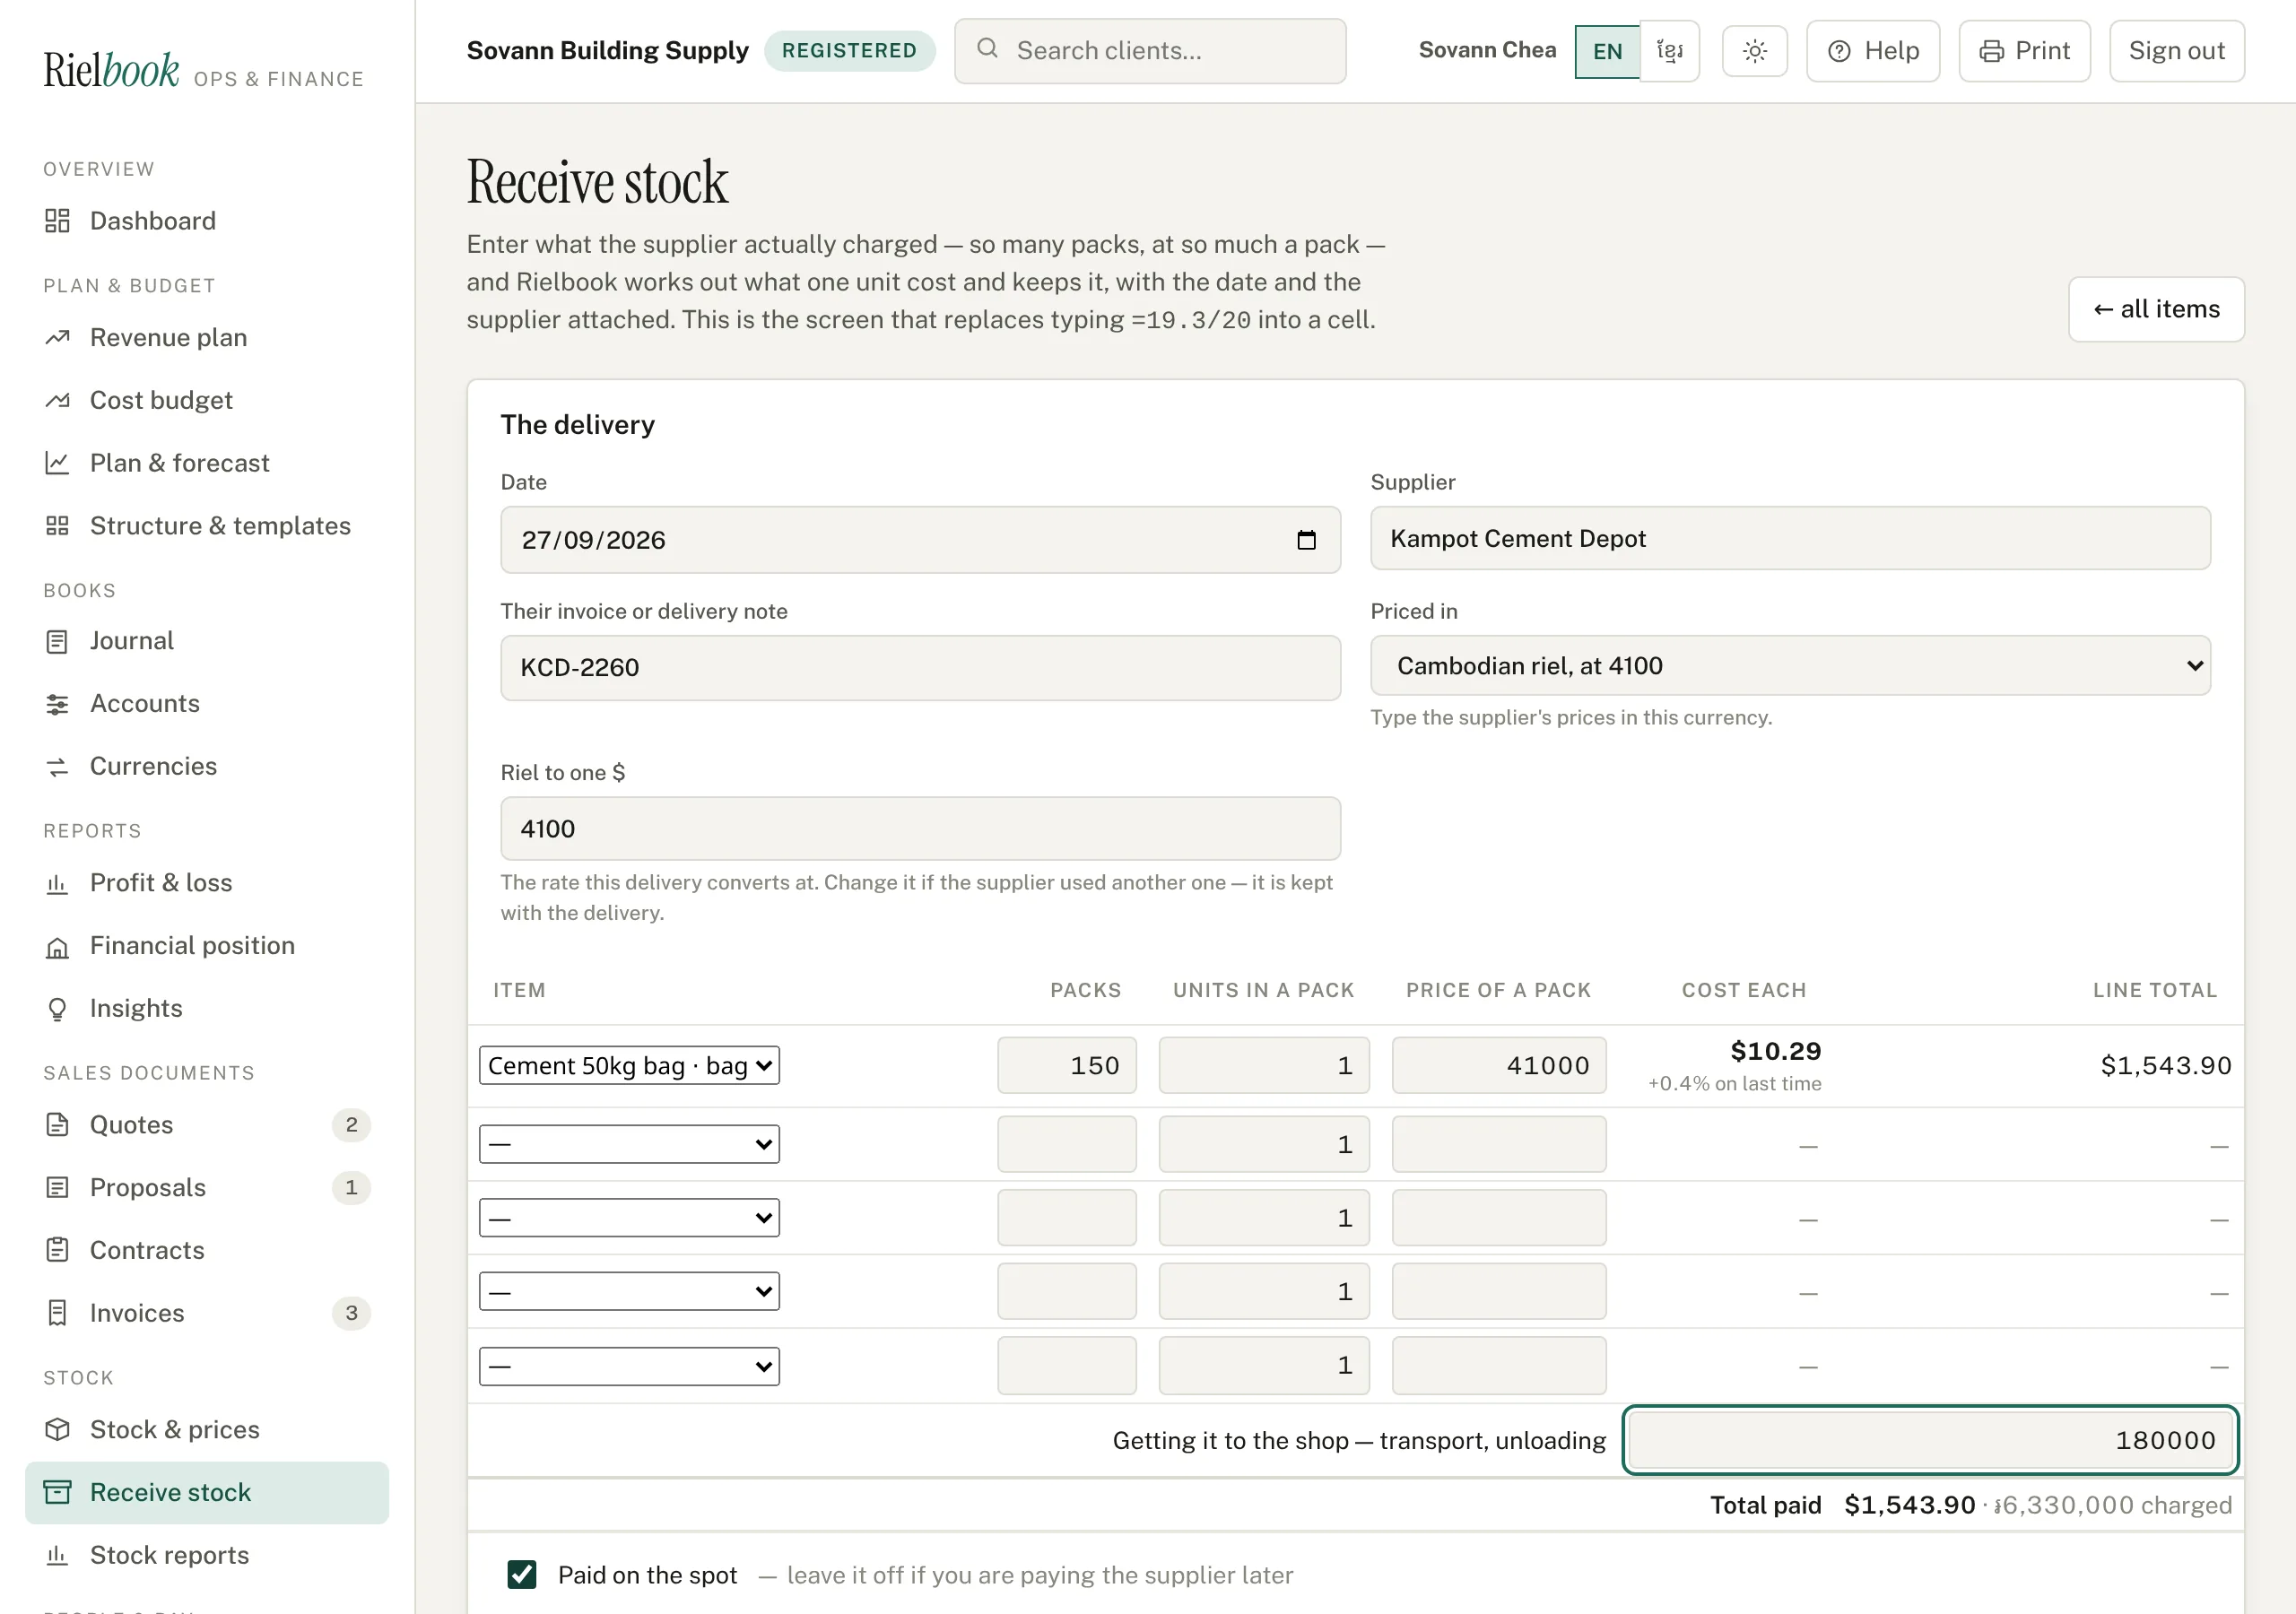Click the Insights lightbulb icon
This screenshot has width=2296, height=1614.
(57, 1009)
